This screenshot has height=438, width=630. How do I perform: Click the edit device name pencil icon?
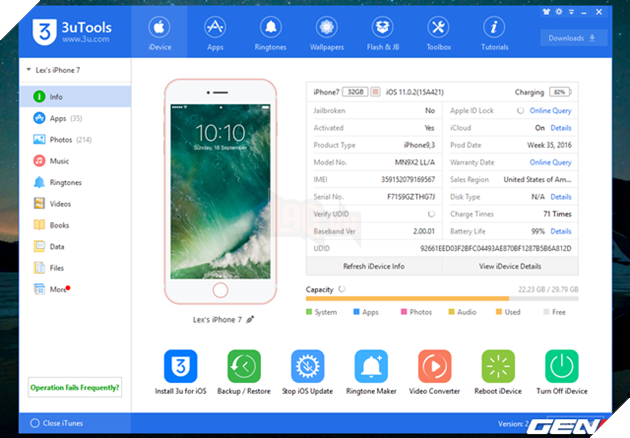coord(250,319)
